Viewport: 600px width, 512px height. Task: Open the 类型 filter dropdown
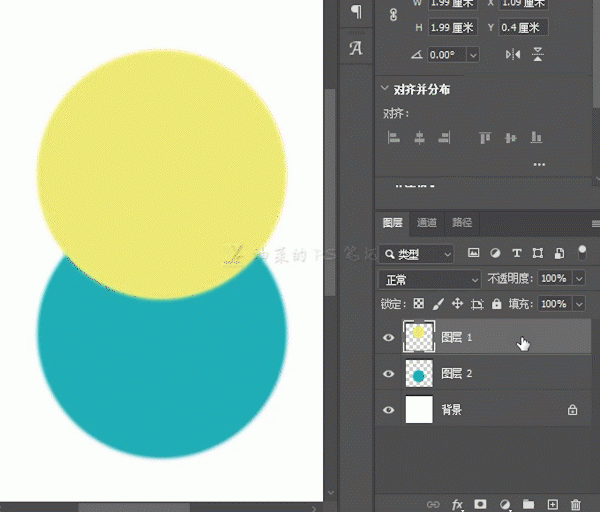(417, 254)
